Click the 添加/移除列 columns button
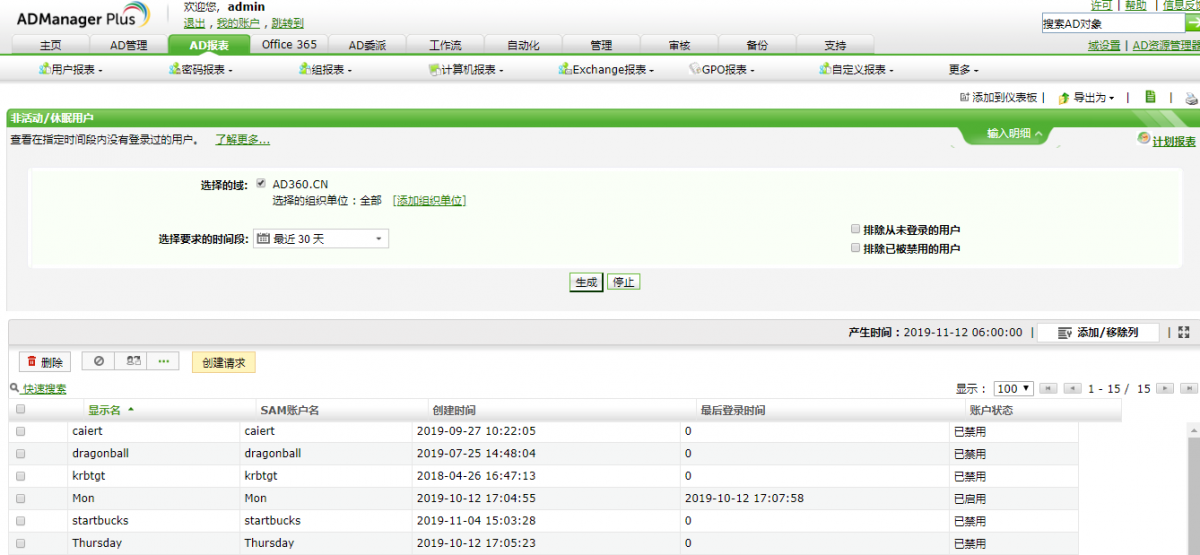This screenshot has height=555, width=1200. coord(1098,332)
